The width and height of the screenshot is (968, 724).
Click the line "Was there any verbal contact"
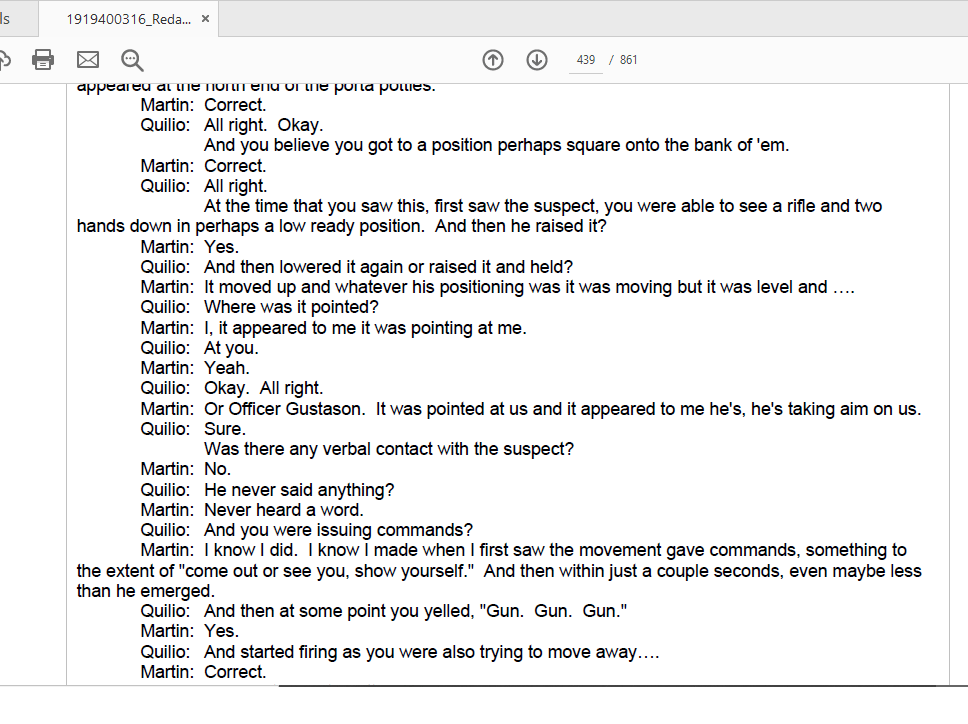(388, 449)
